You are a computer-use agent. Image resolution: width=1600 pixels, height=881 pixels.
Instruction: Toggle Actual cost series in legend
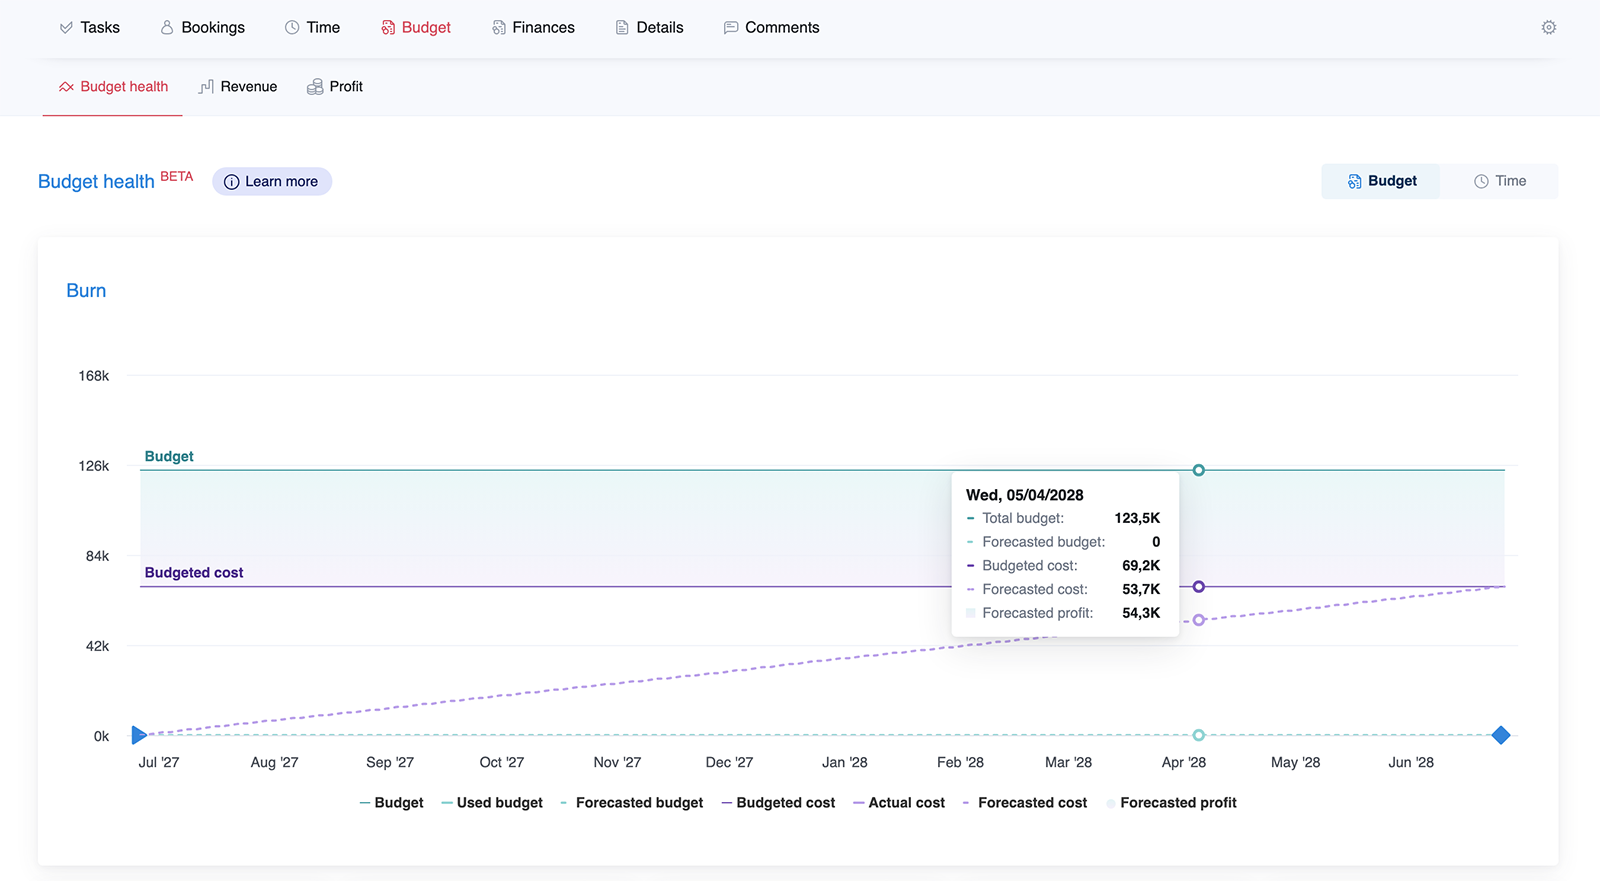click(899, 803)
